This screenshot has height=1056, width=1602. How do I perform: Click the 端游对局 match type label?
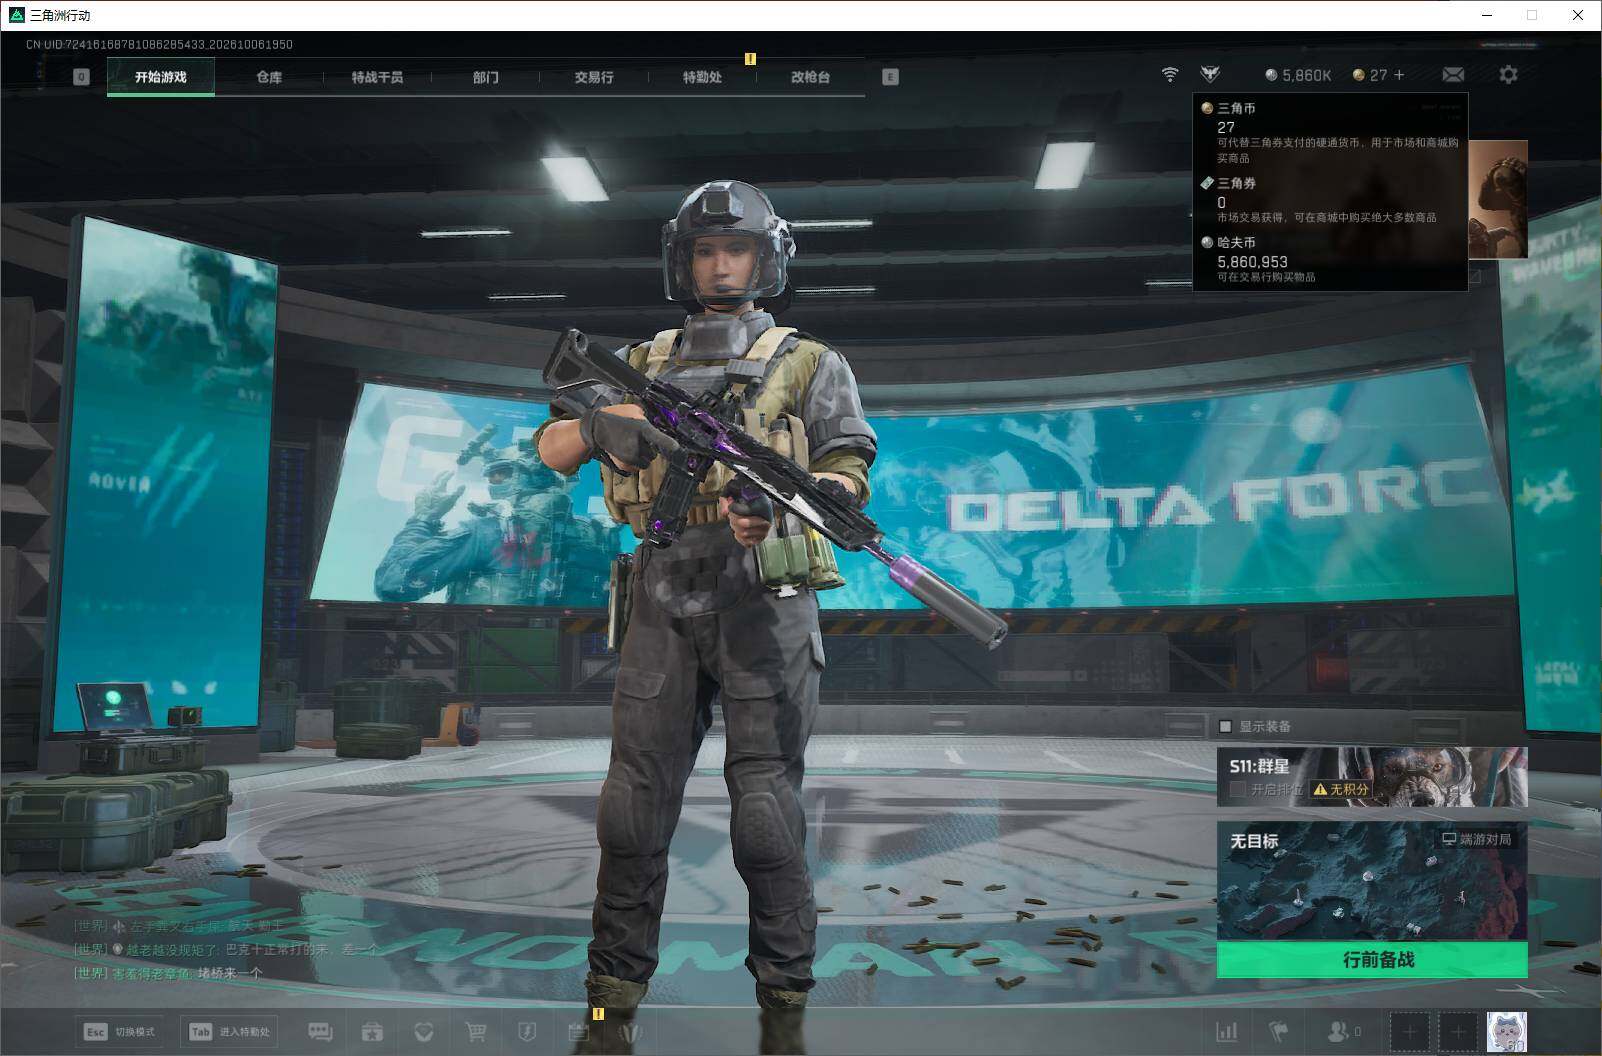(x=1477, y=839)
